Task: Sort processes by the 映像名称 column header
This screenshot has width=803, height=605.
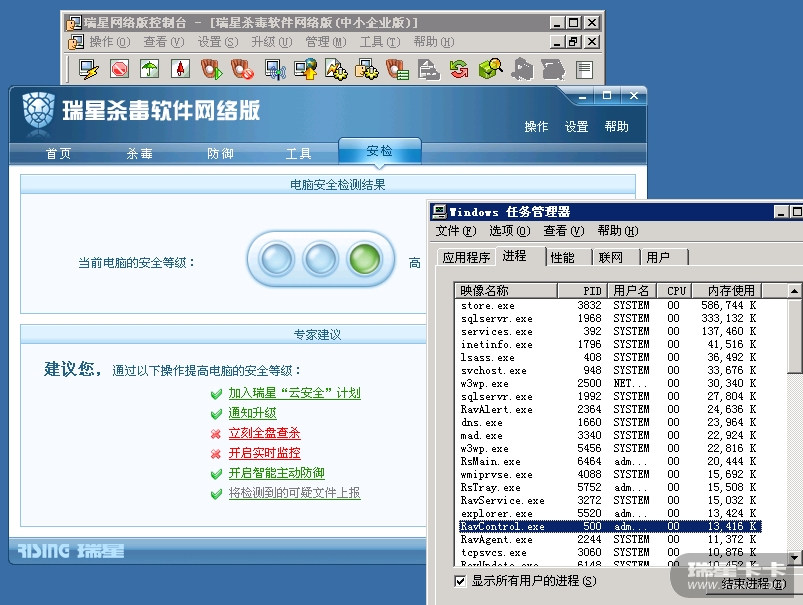Action: [506, 291]
